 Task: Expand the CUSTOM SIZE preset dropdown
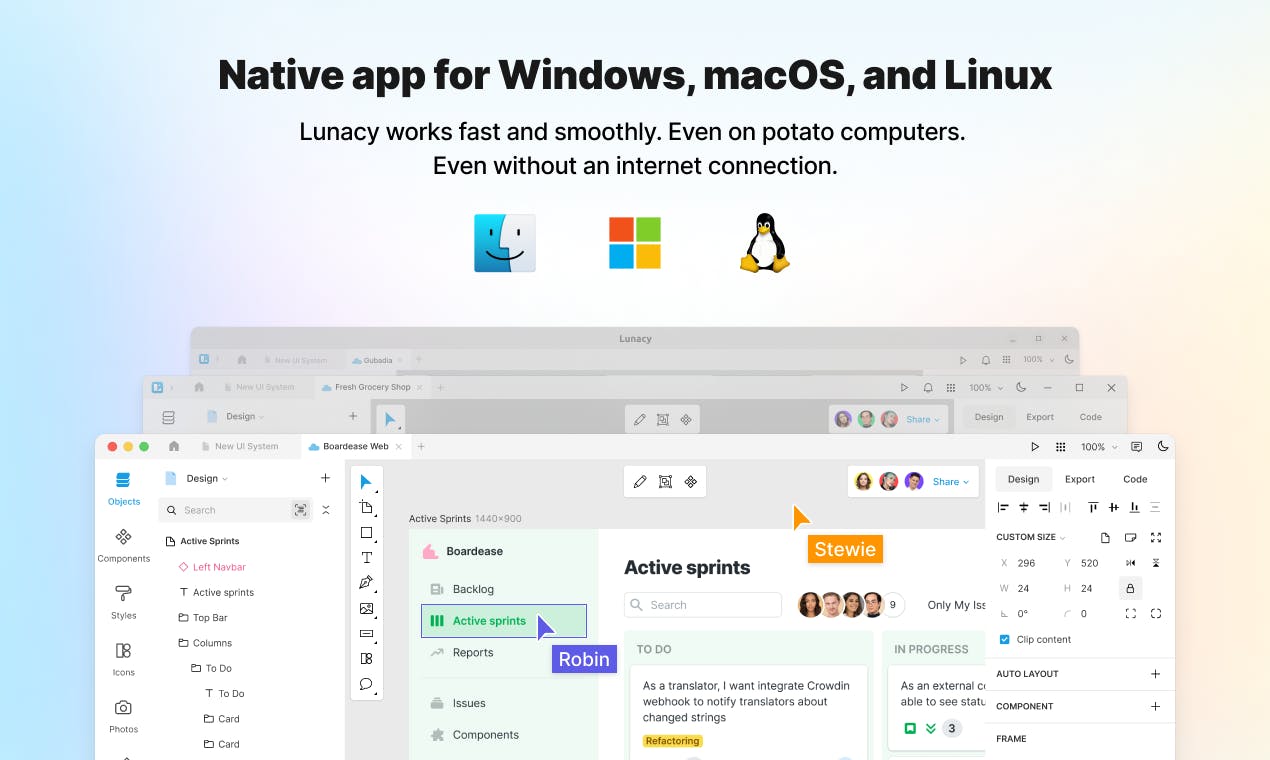point(1031,537)
